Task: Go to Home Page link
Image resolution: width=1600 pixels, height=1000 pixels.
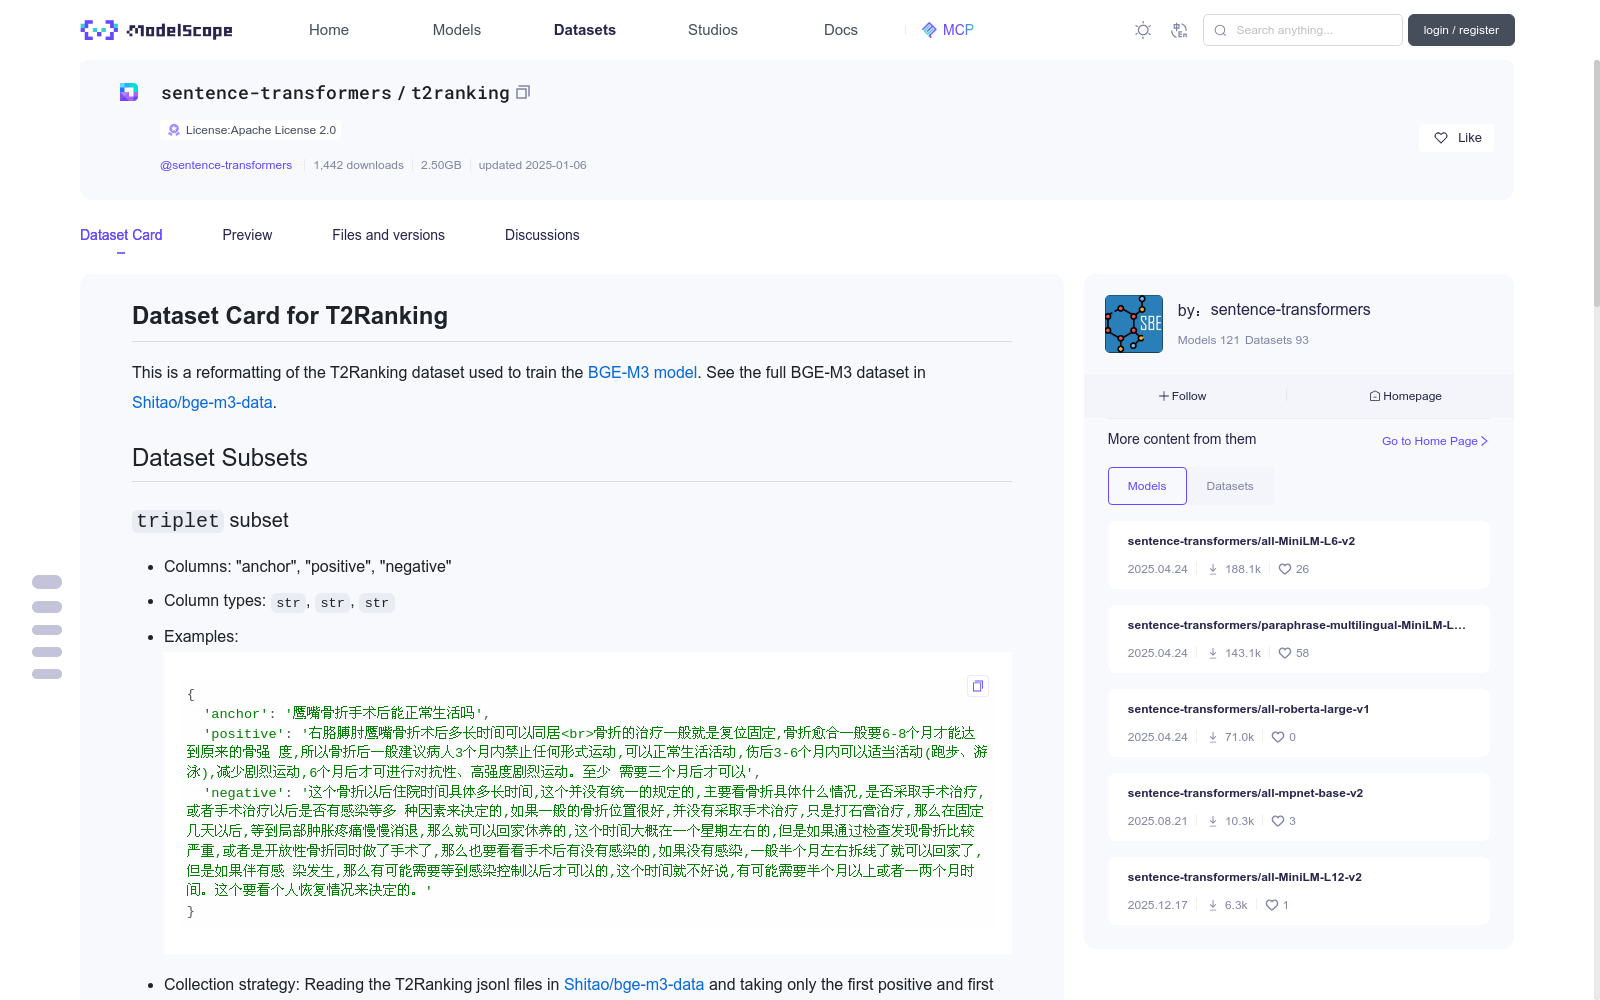Action: click(x=1435, y=441)
